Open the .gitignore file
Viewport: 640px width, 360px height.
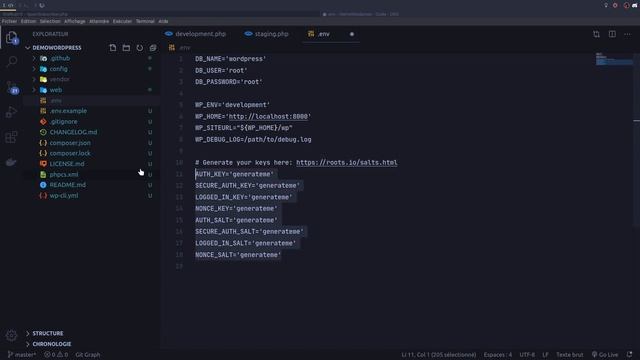(x=63, y=122)
